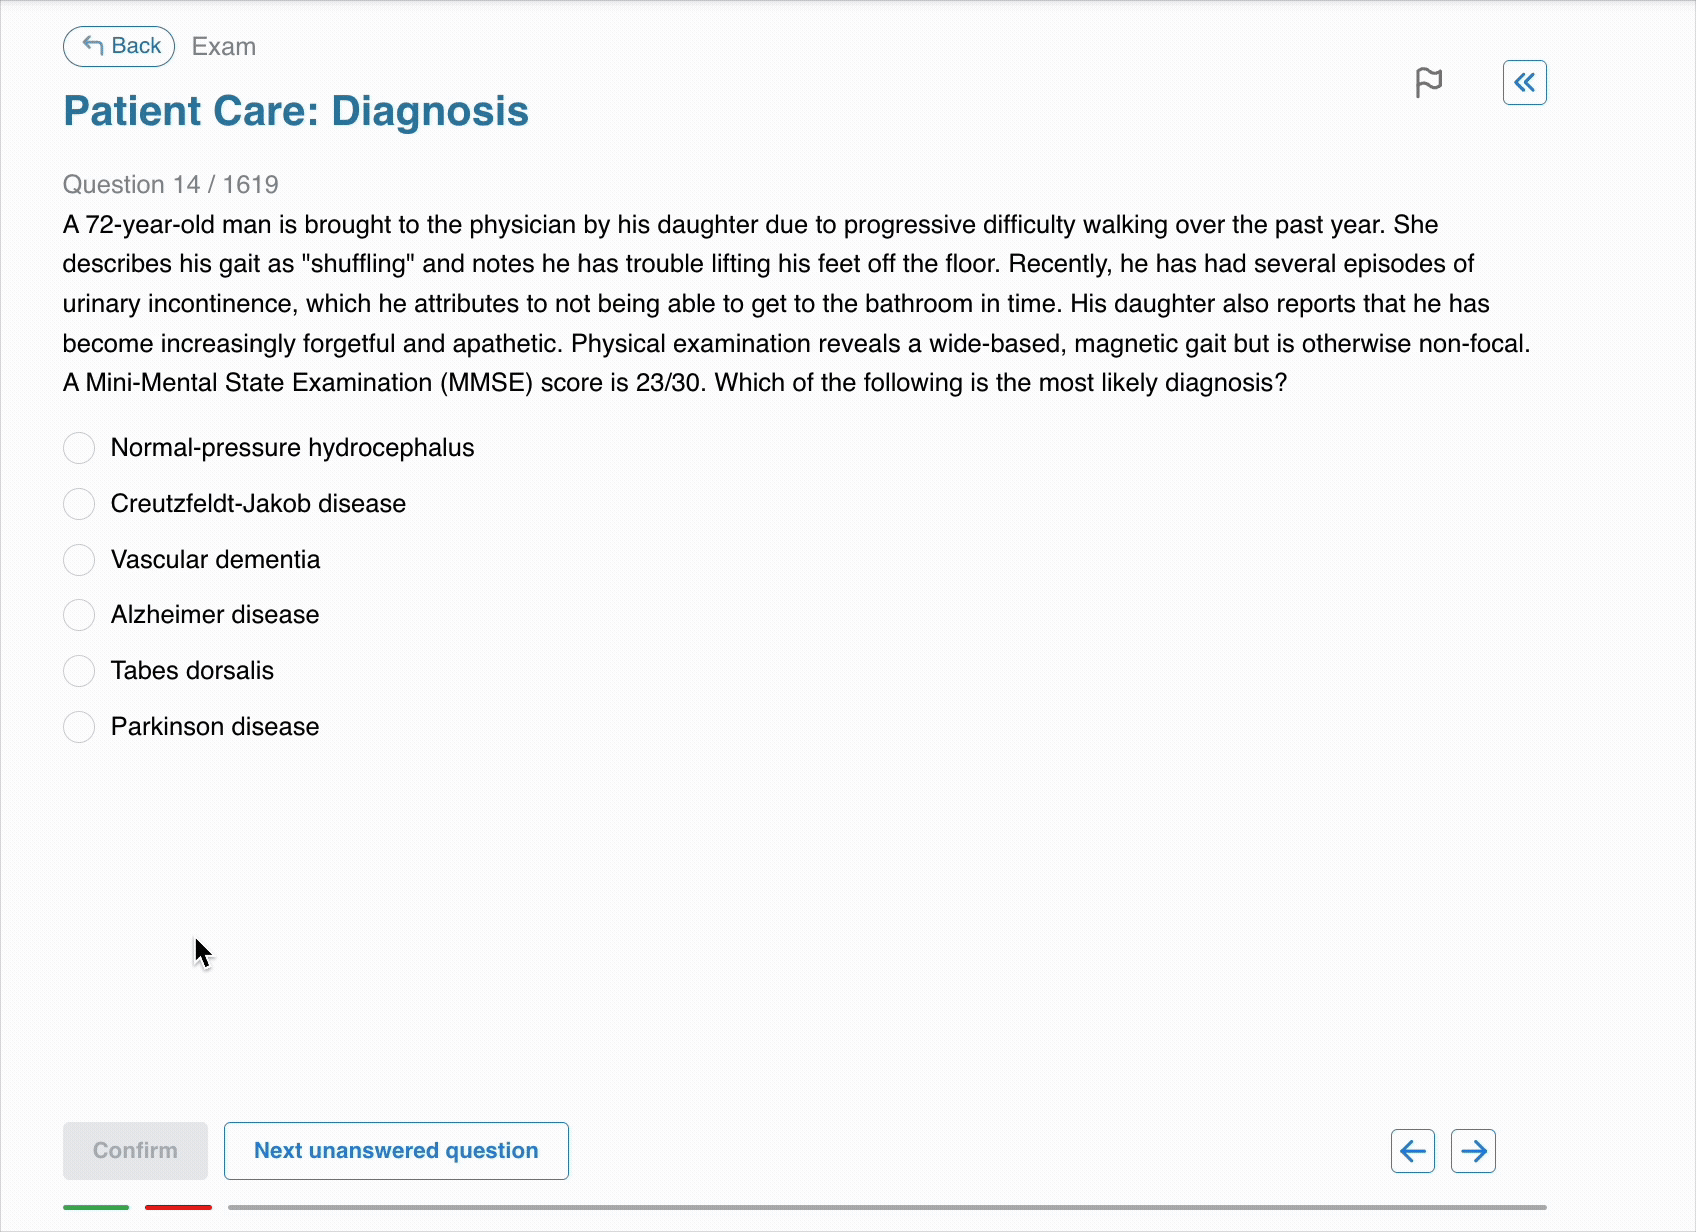The width and height of the screenshot is (1696, 1232).
Task: Choose Parkinson disease option
Action: pyautogui.click(x=79, y=727)
